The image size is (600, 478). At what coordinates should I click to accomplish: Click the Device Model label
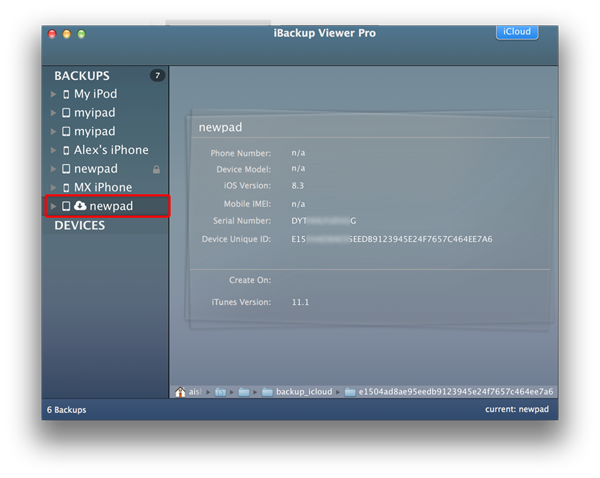tap(244, 170)
